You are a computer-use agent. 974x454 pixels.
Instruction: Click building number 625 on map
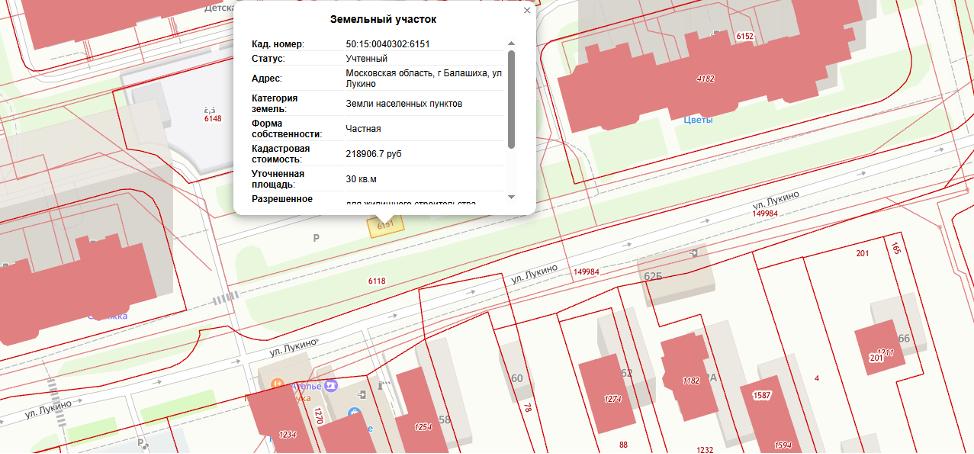point(654,275)
